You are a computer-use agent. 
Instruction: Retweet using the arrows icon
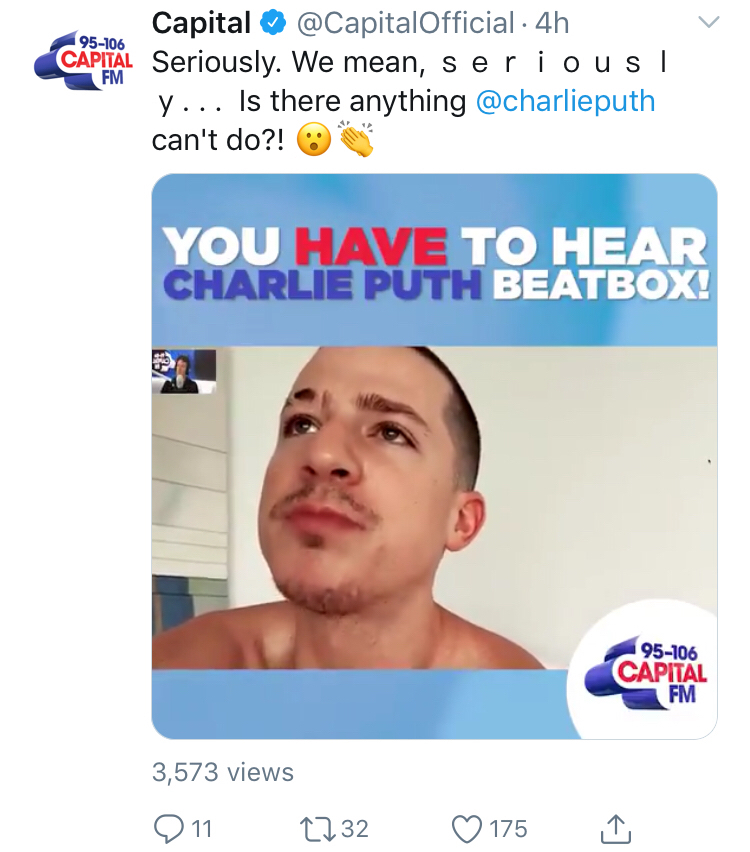point(317,829)
